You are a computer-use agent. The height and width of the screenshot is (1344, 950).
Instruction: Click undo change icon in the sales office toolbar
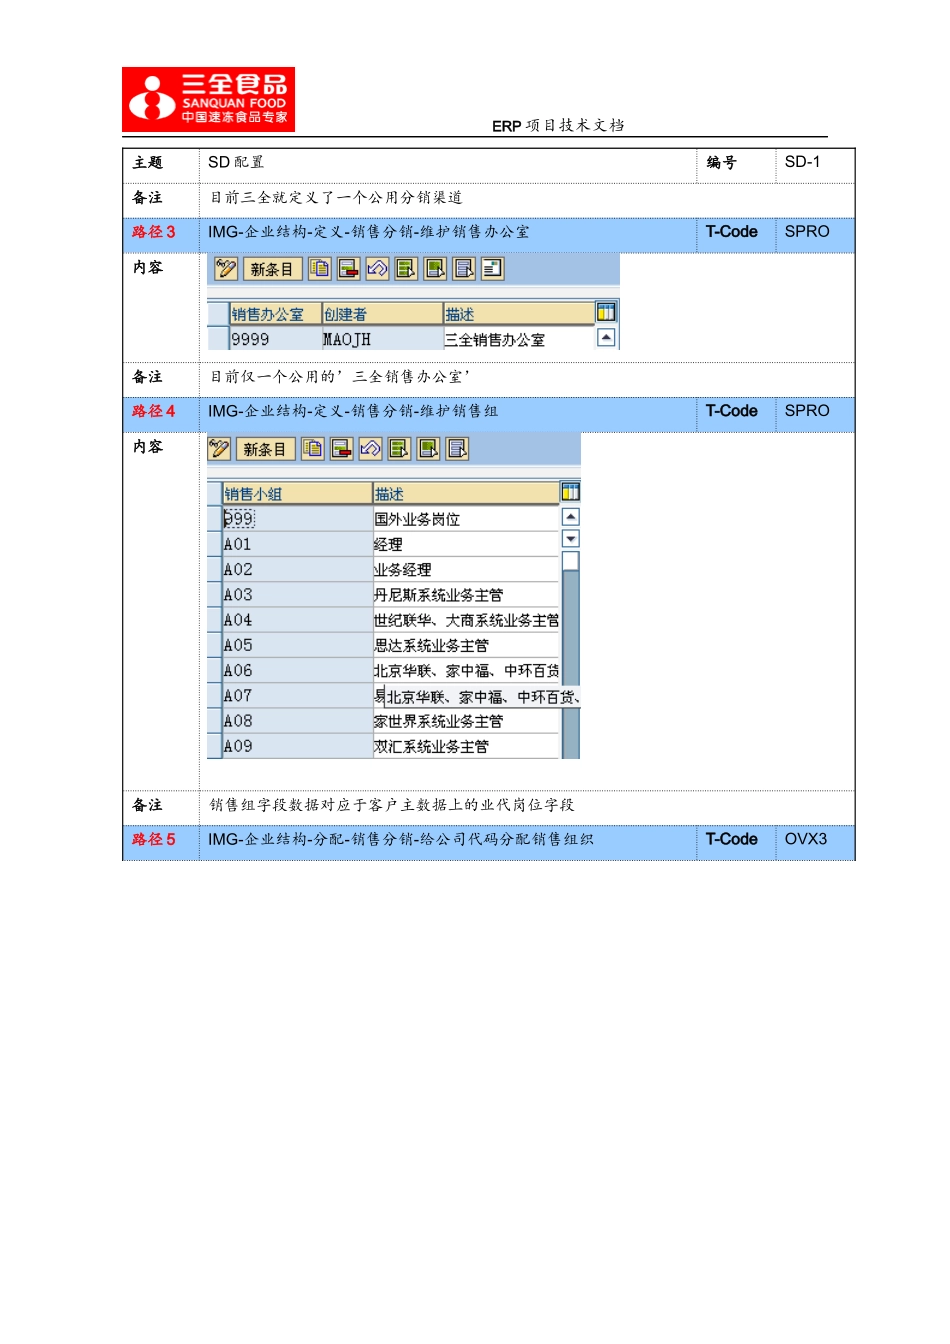click(377, 268)
